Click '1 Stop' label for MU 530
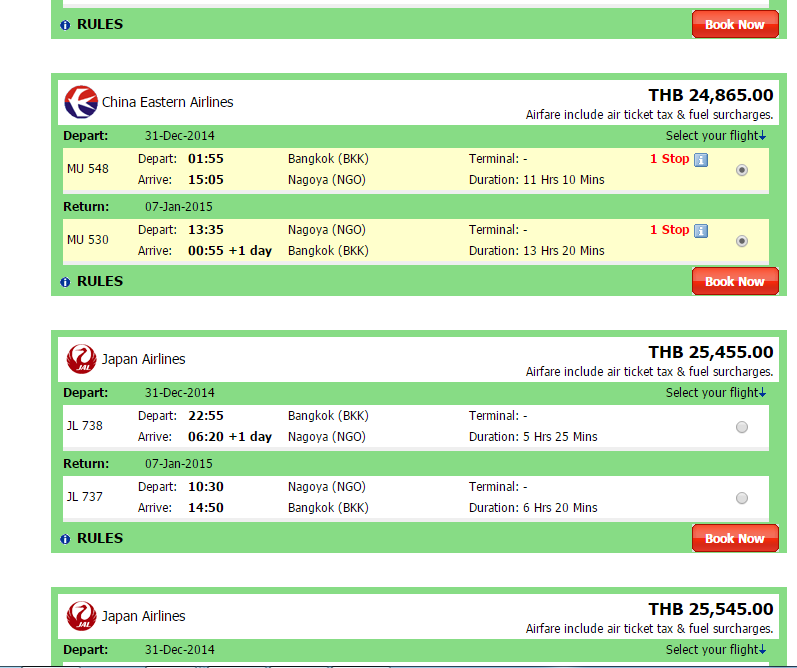797x668 pixels. point(669,230)
